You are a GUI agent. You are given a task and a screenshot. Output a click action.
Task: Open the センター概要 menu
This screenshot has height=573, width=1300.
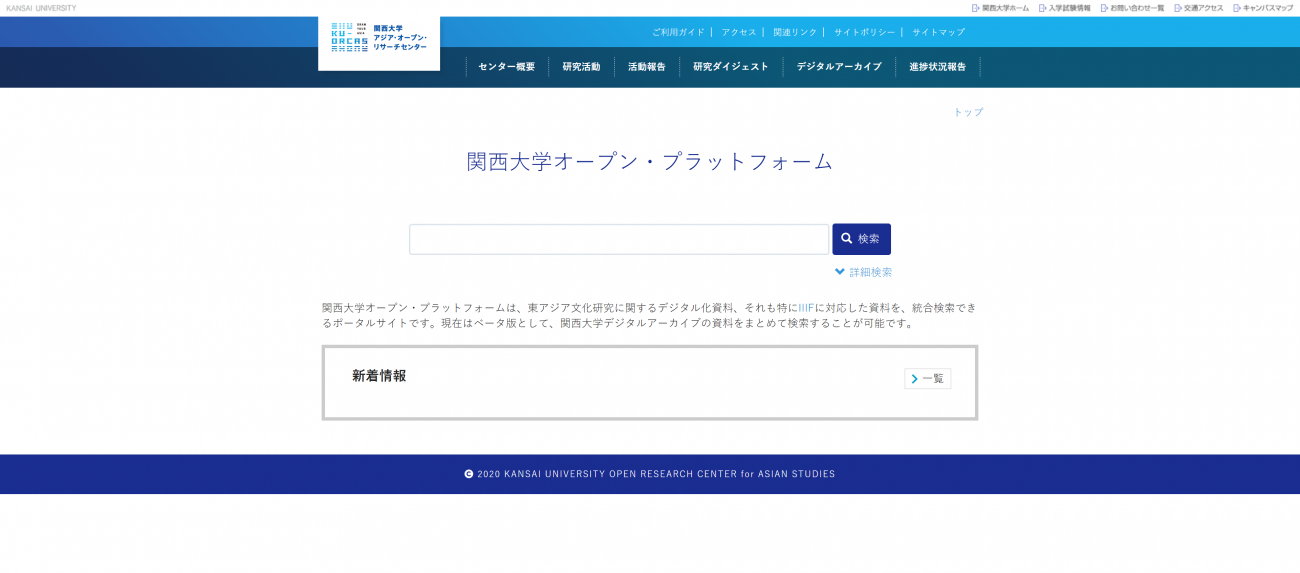tap(507, 67)
